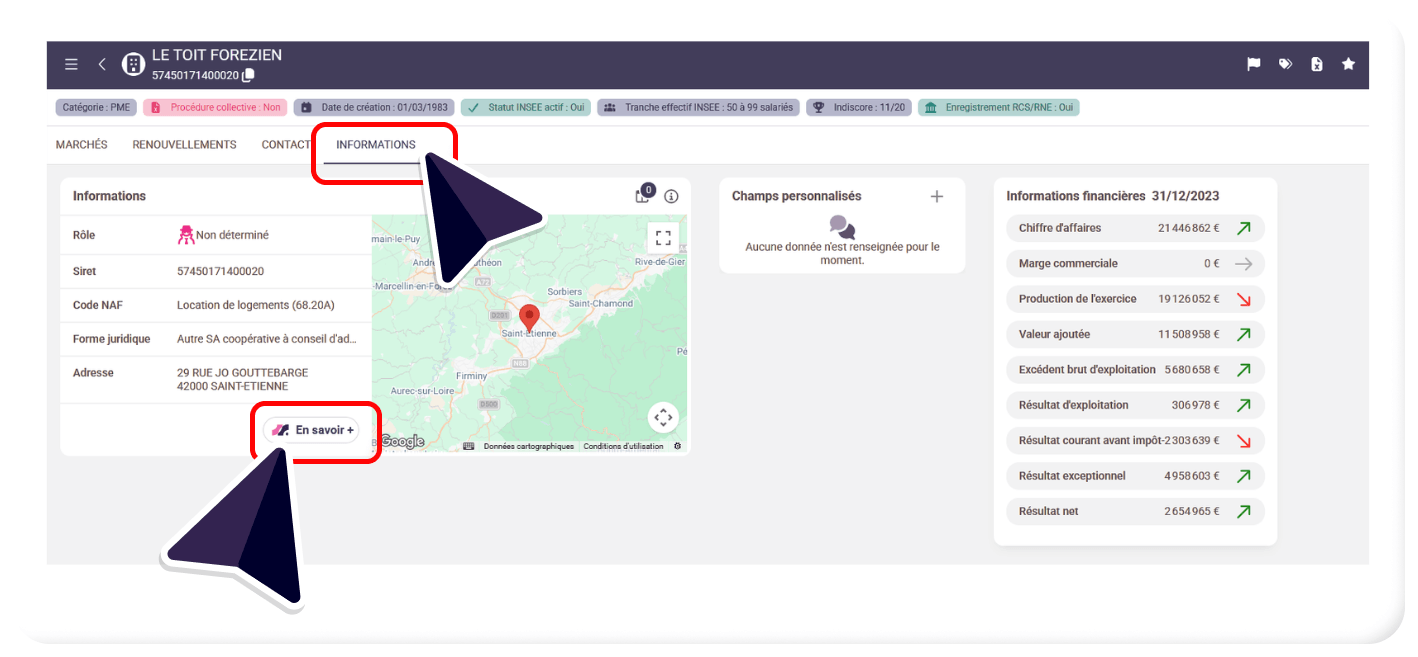The width and height of the screenshot is (1418, 657).
Task: Add a custom field with the plus icon
Action: coord(937,196)
